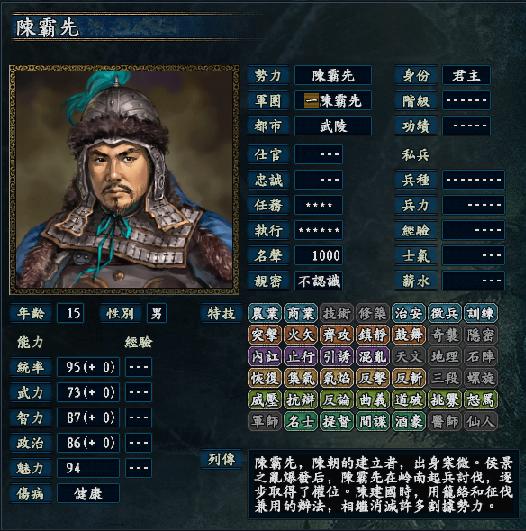Click the 酒豪 skill badge
This screenshot has width=526, height=531.
click(x=409, y=422)
